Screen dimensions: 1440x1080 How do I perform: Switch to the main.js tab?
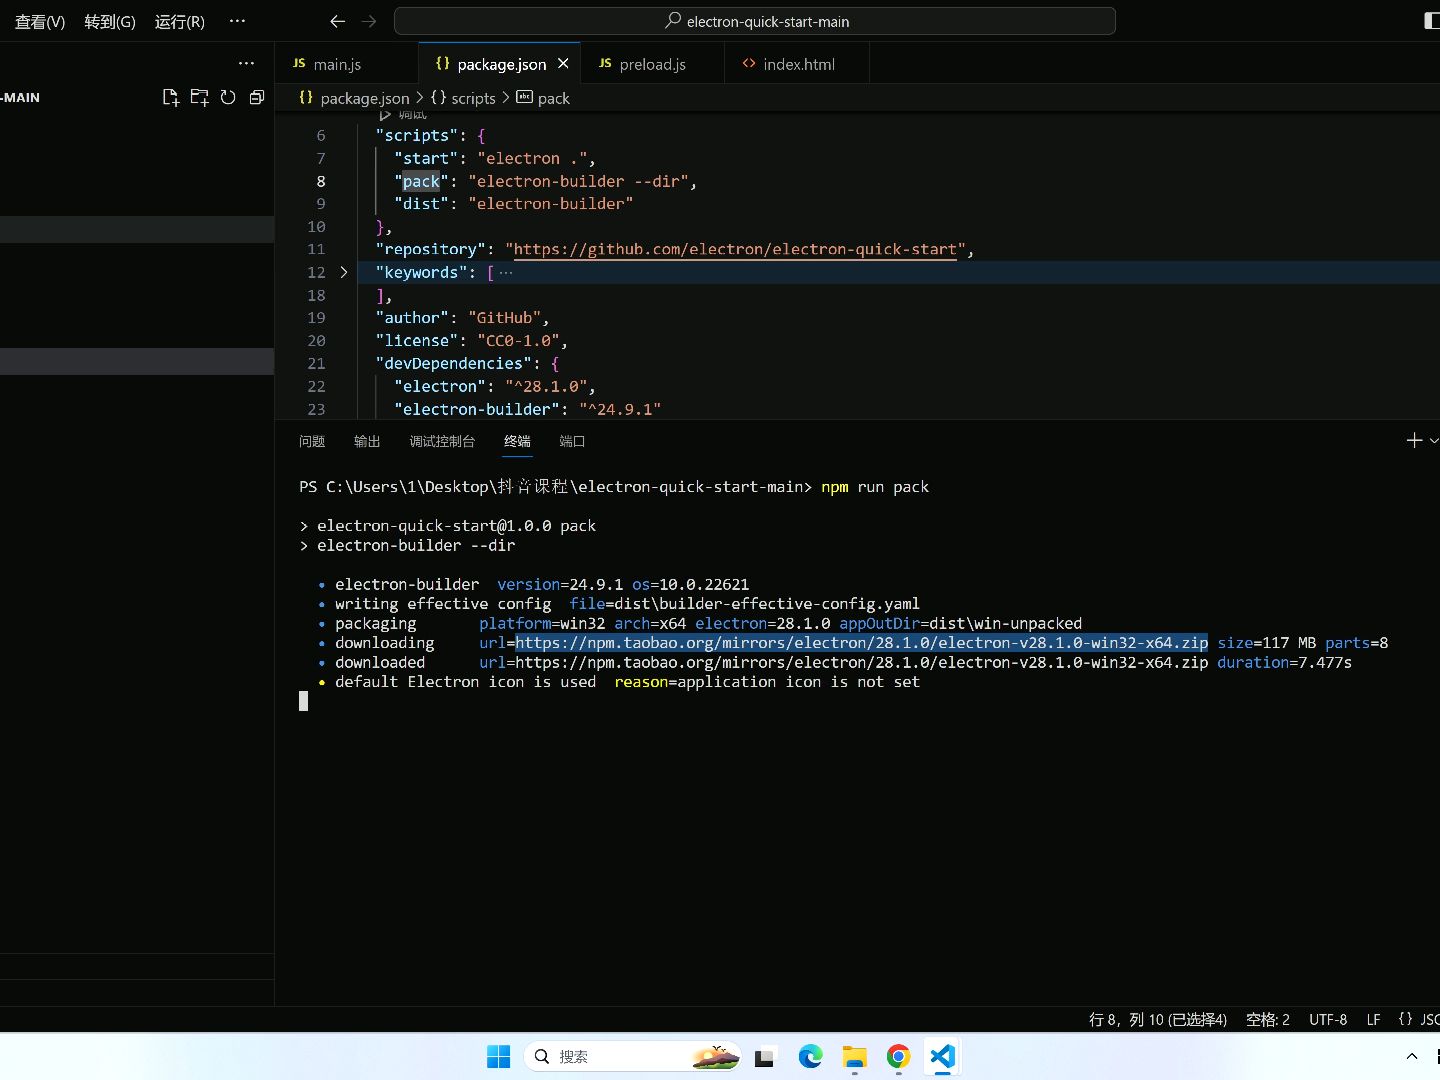[346, 63]
